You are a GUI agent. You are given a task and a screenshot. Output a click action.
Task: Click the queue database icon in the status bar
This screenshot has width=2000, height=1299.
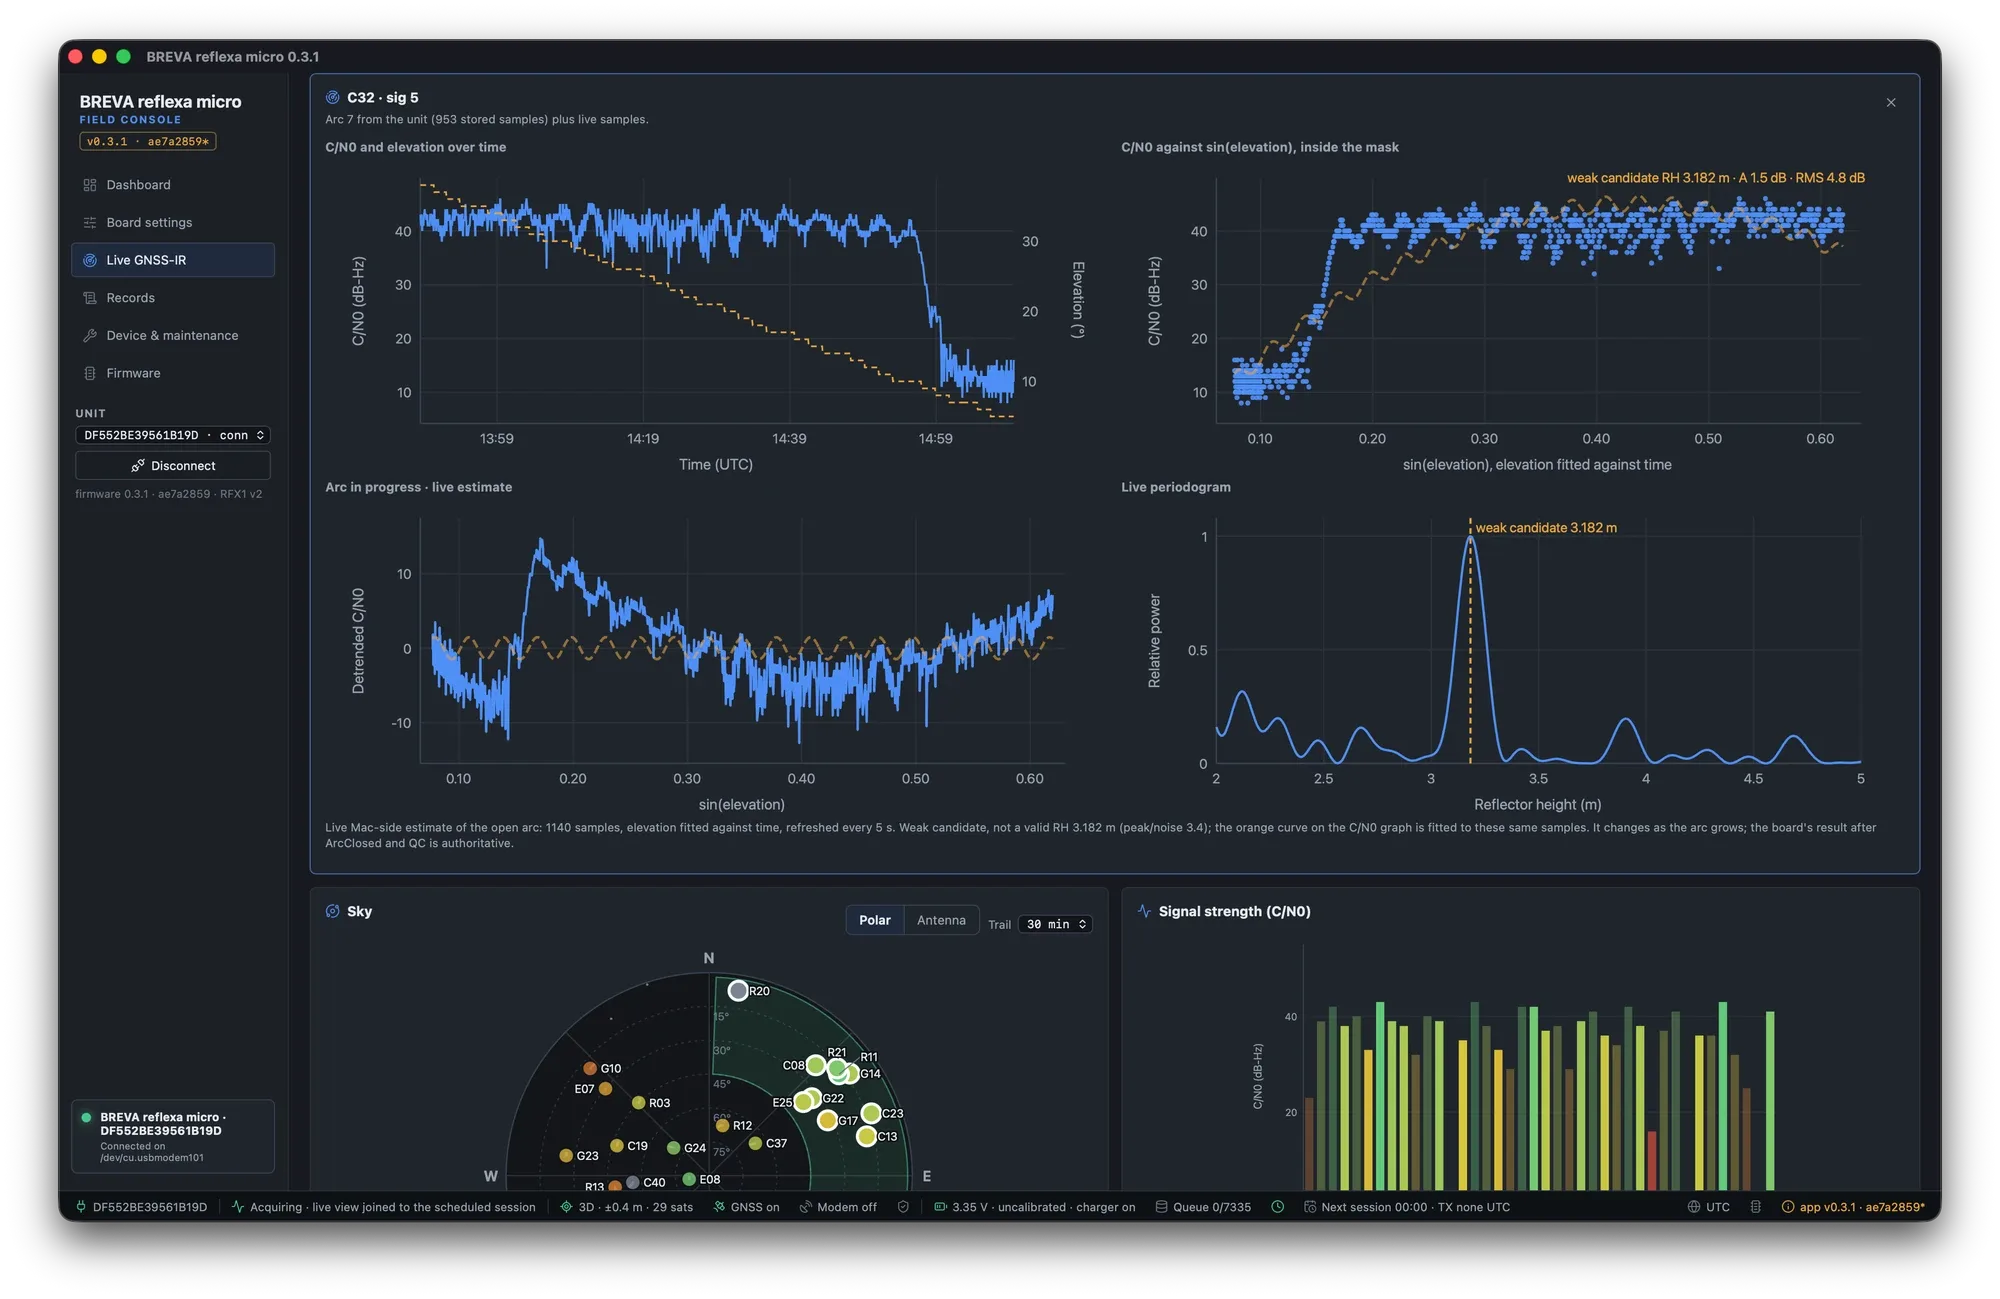[x=1161, y=1207]
